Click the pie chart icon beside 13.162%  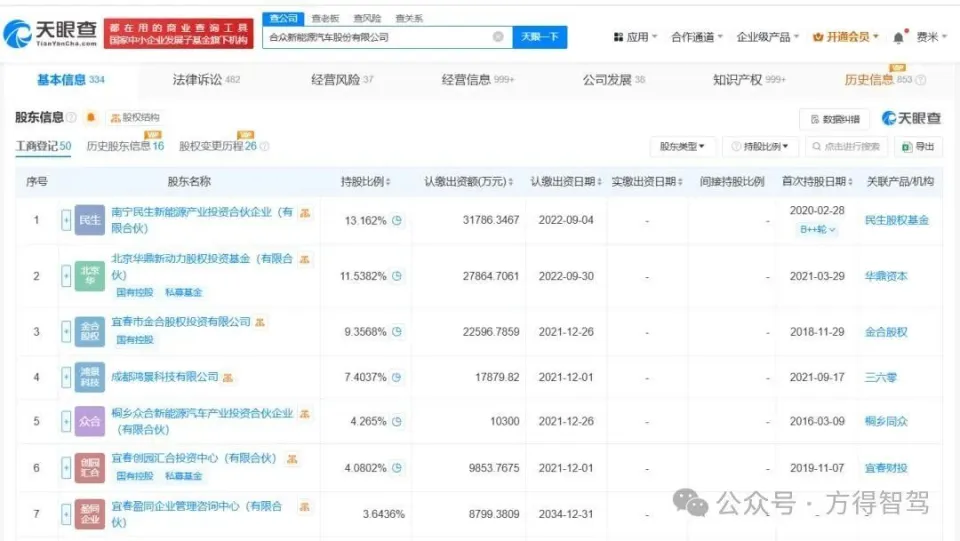coord(397,220)
